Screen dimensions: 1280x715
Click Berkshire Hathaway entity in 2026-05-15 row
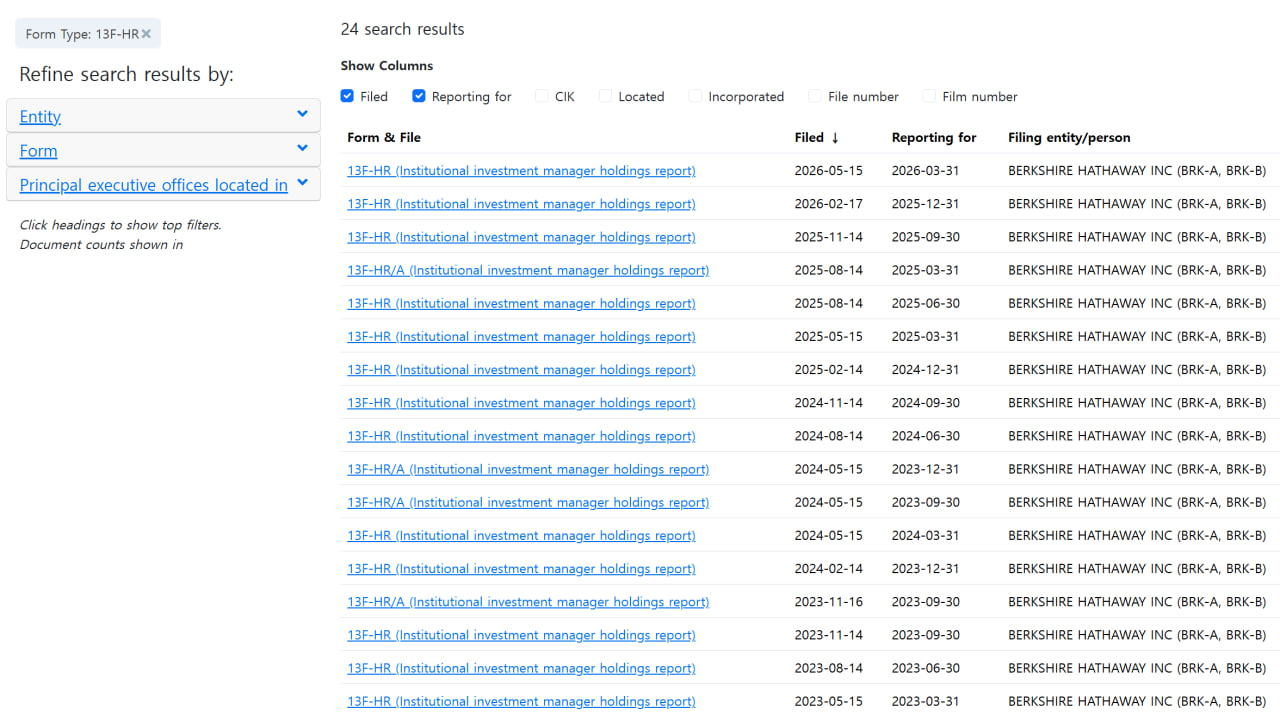(1137, 171)
